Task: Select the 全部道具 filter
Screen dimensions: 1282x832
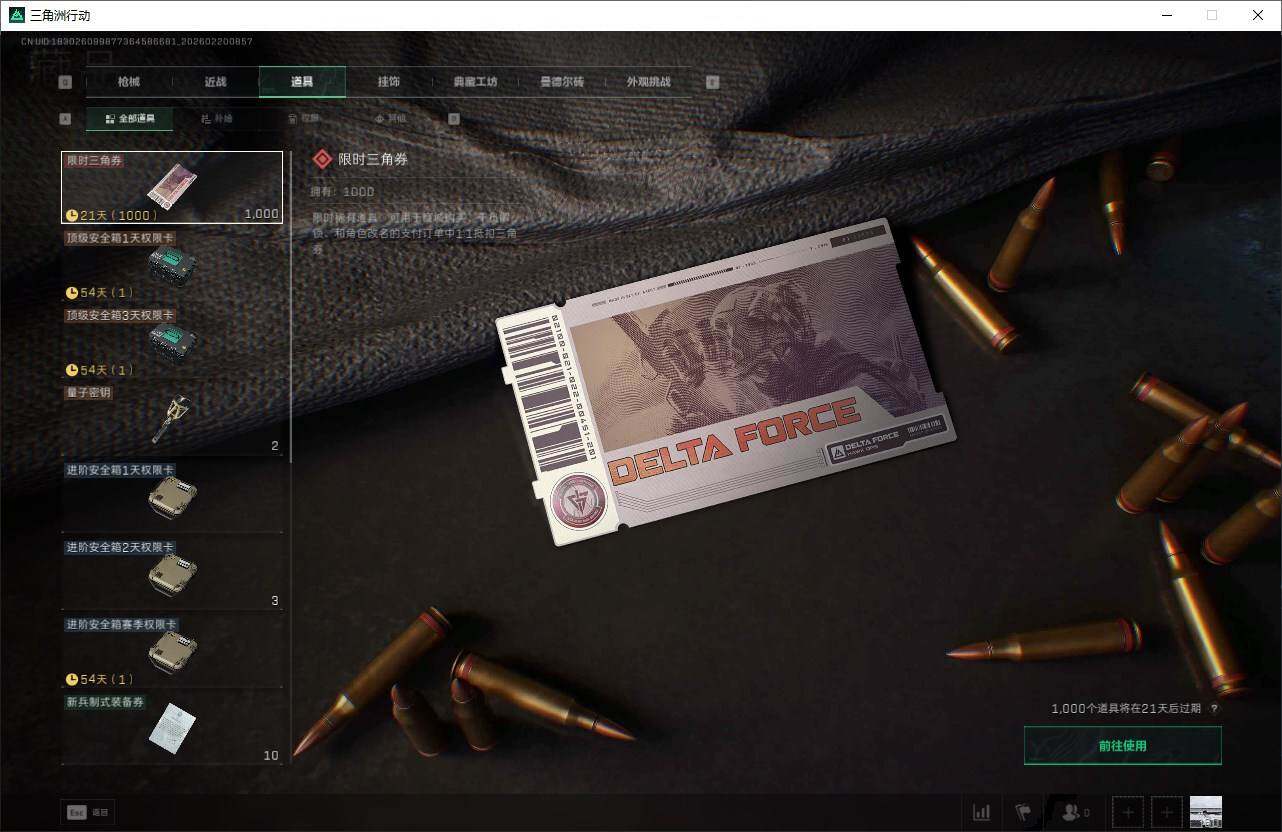Action: coord(129,119)
